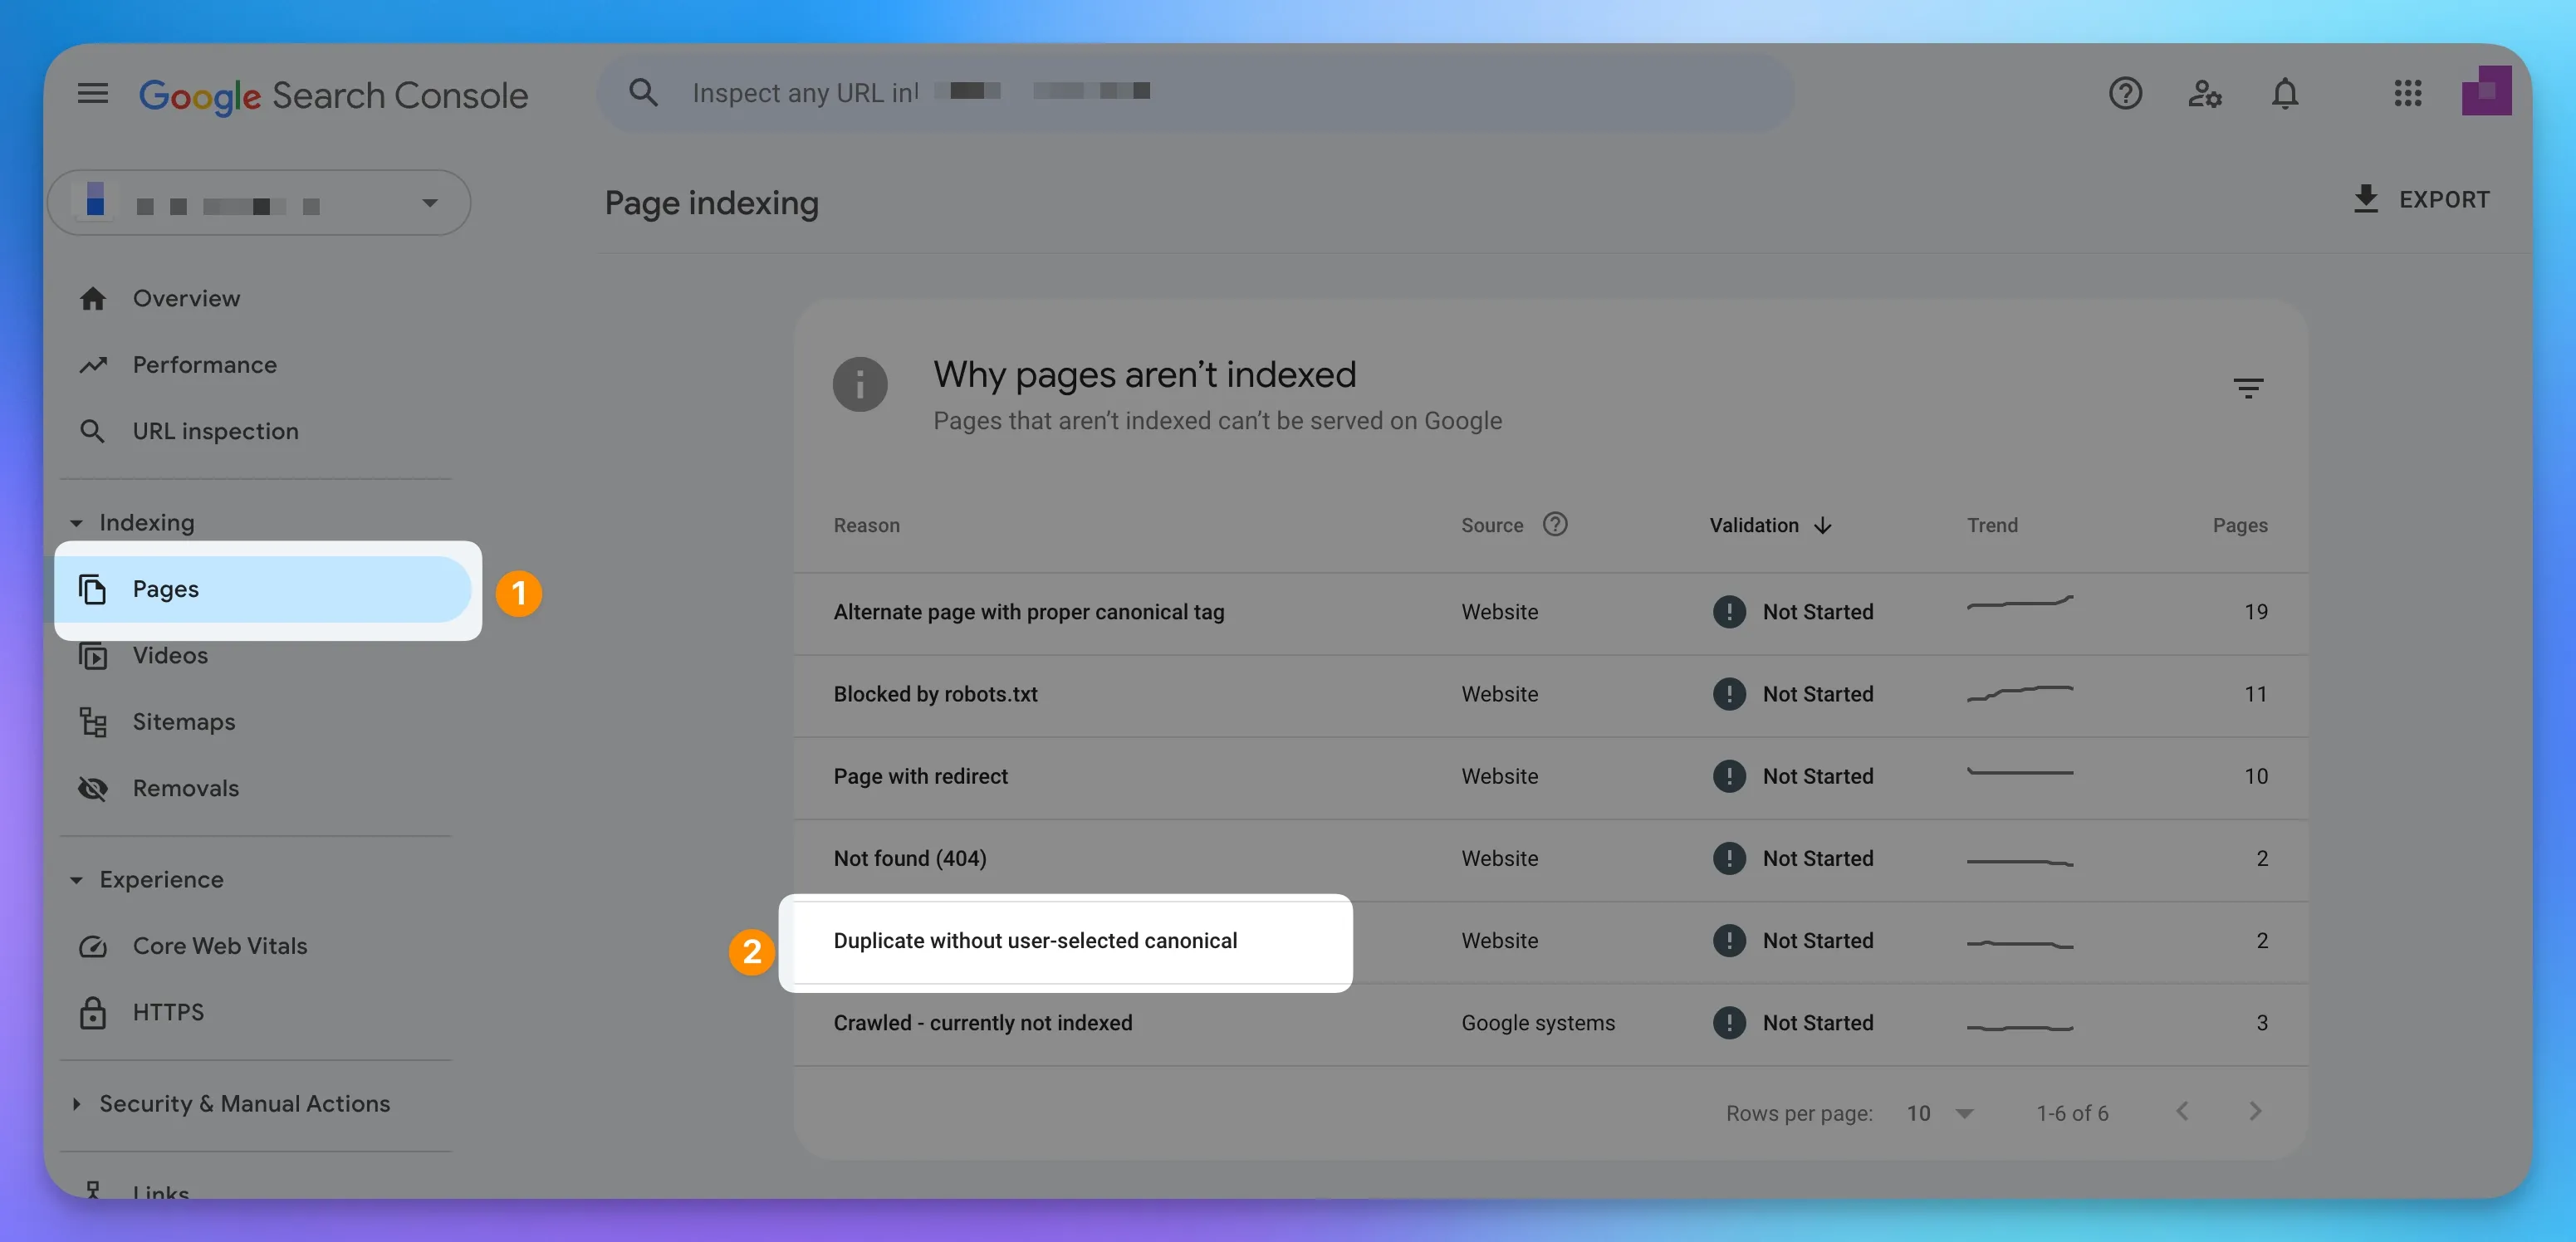2576x1242 pixels.
Task: Select Pages under Indexing
Action: [166, 589]
